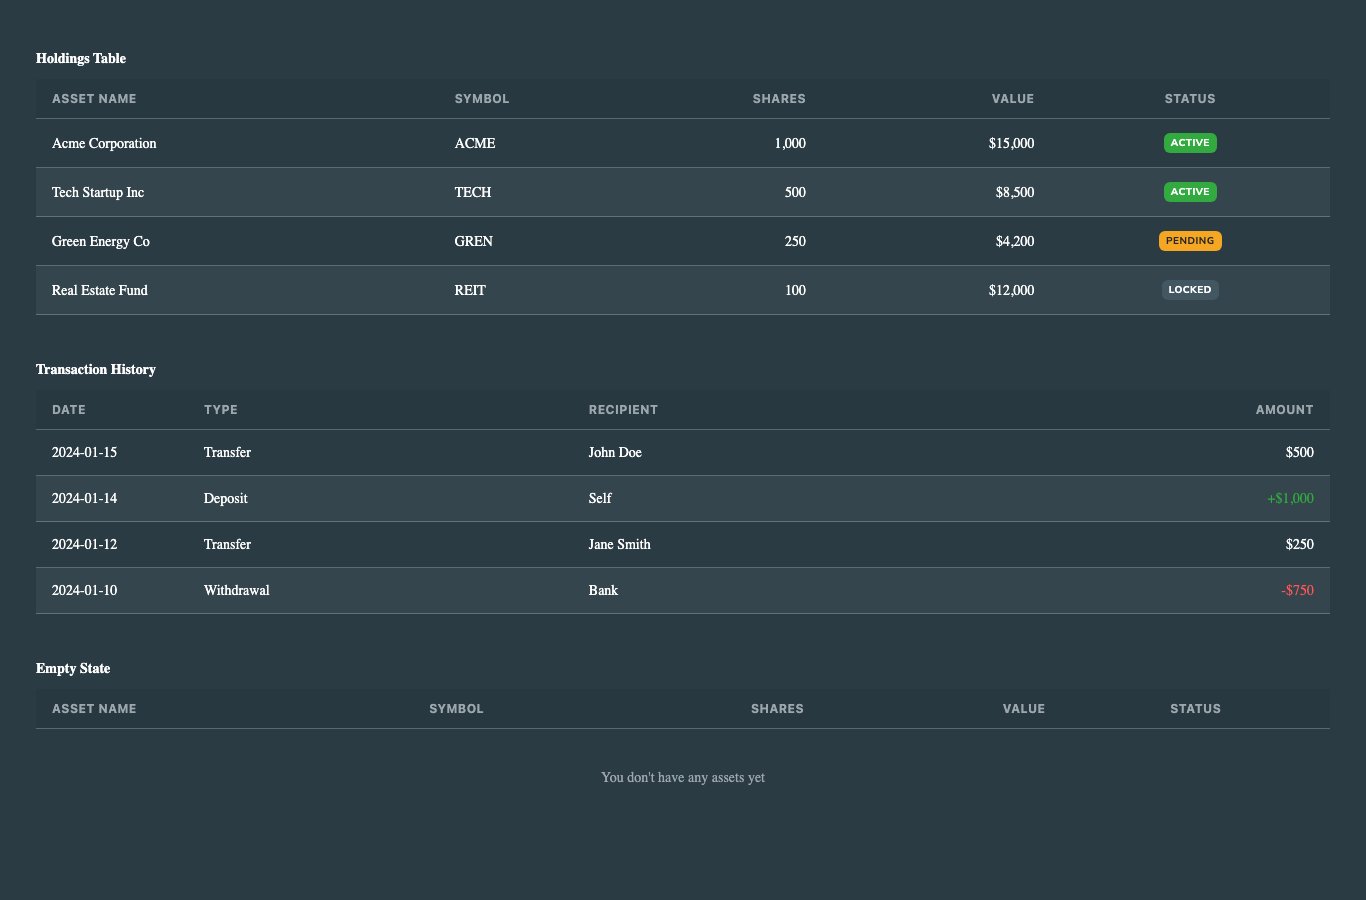The height and width of the screenshot is (900, 1366).
Task: Click the Holdings Table heading
Action: pos(81,58)
